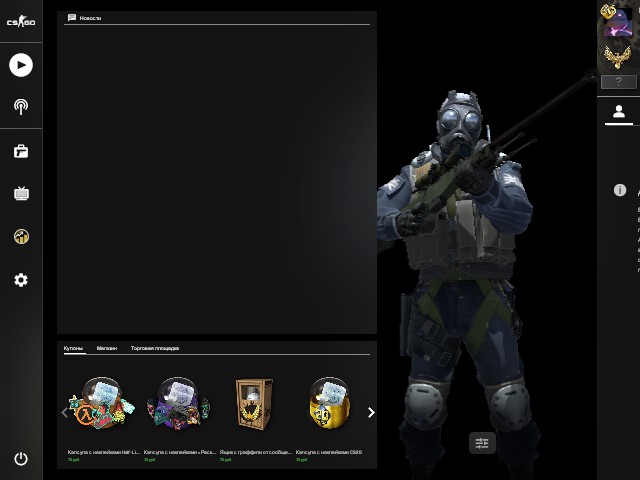The image size is (640, 480).
Task: Switch to the Купоны tab
Action: tap(73, 348)
